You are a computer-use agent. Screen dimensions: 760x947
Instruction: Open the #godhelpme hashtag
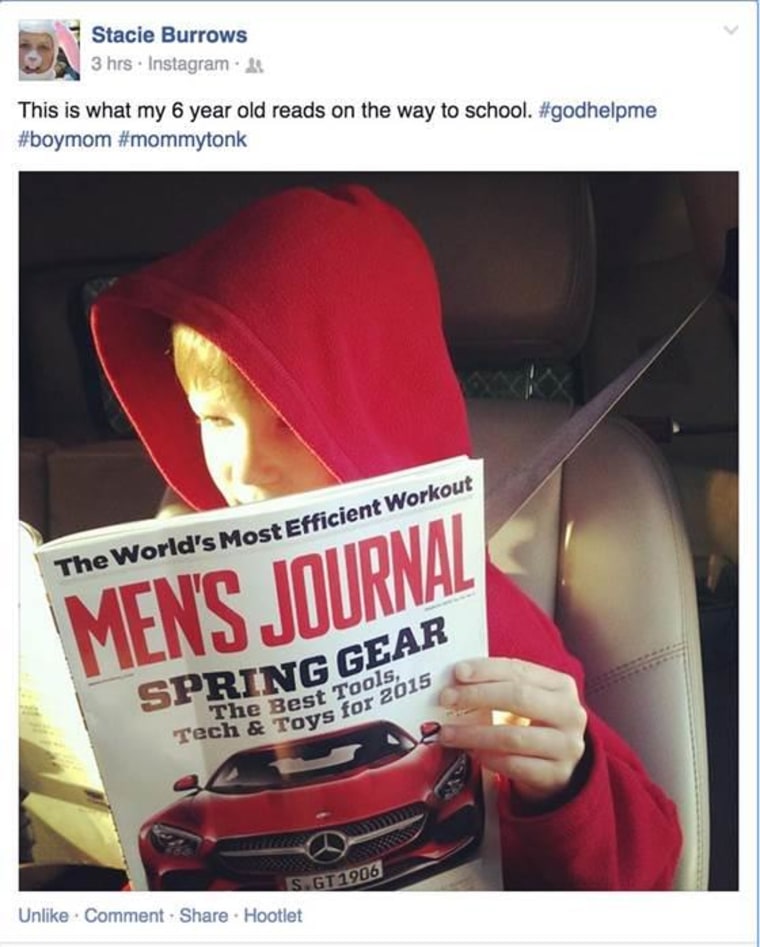[596, 111]
